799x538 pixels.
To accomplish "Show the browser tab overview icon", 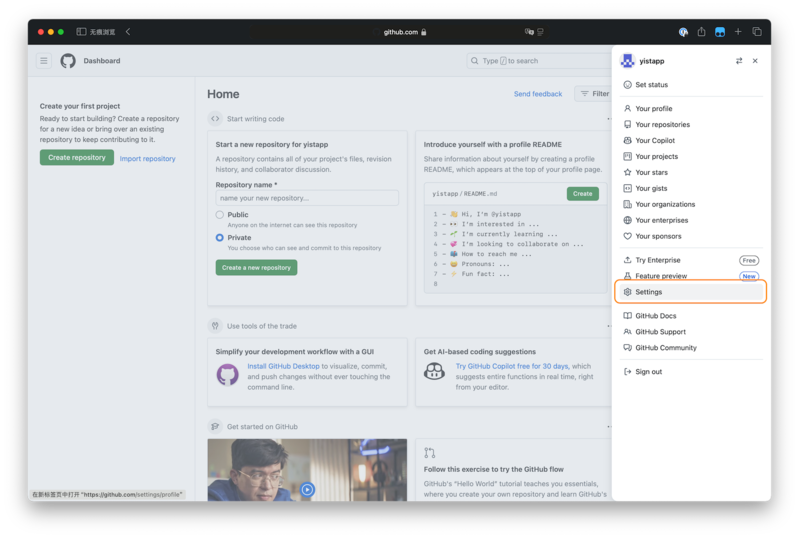I will point(757,32).
